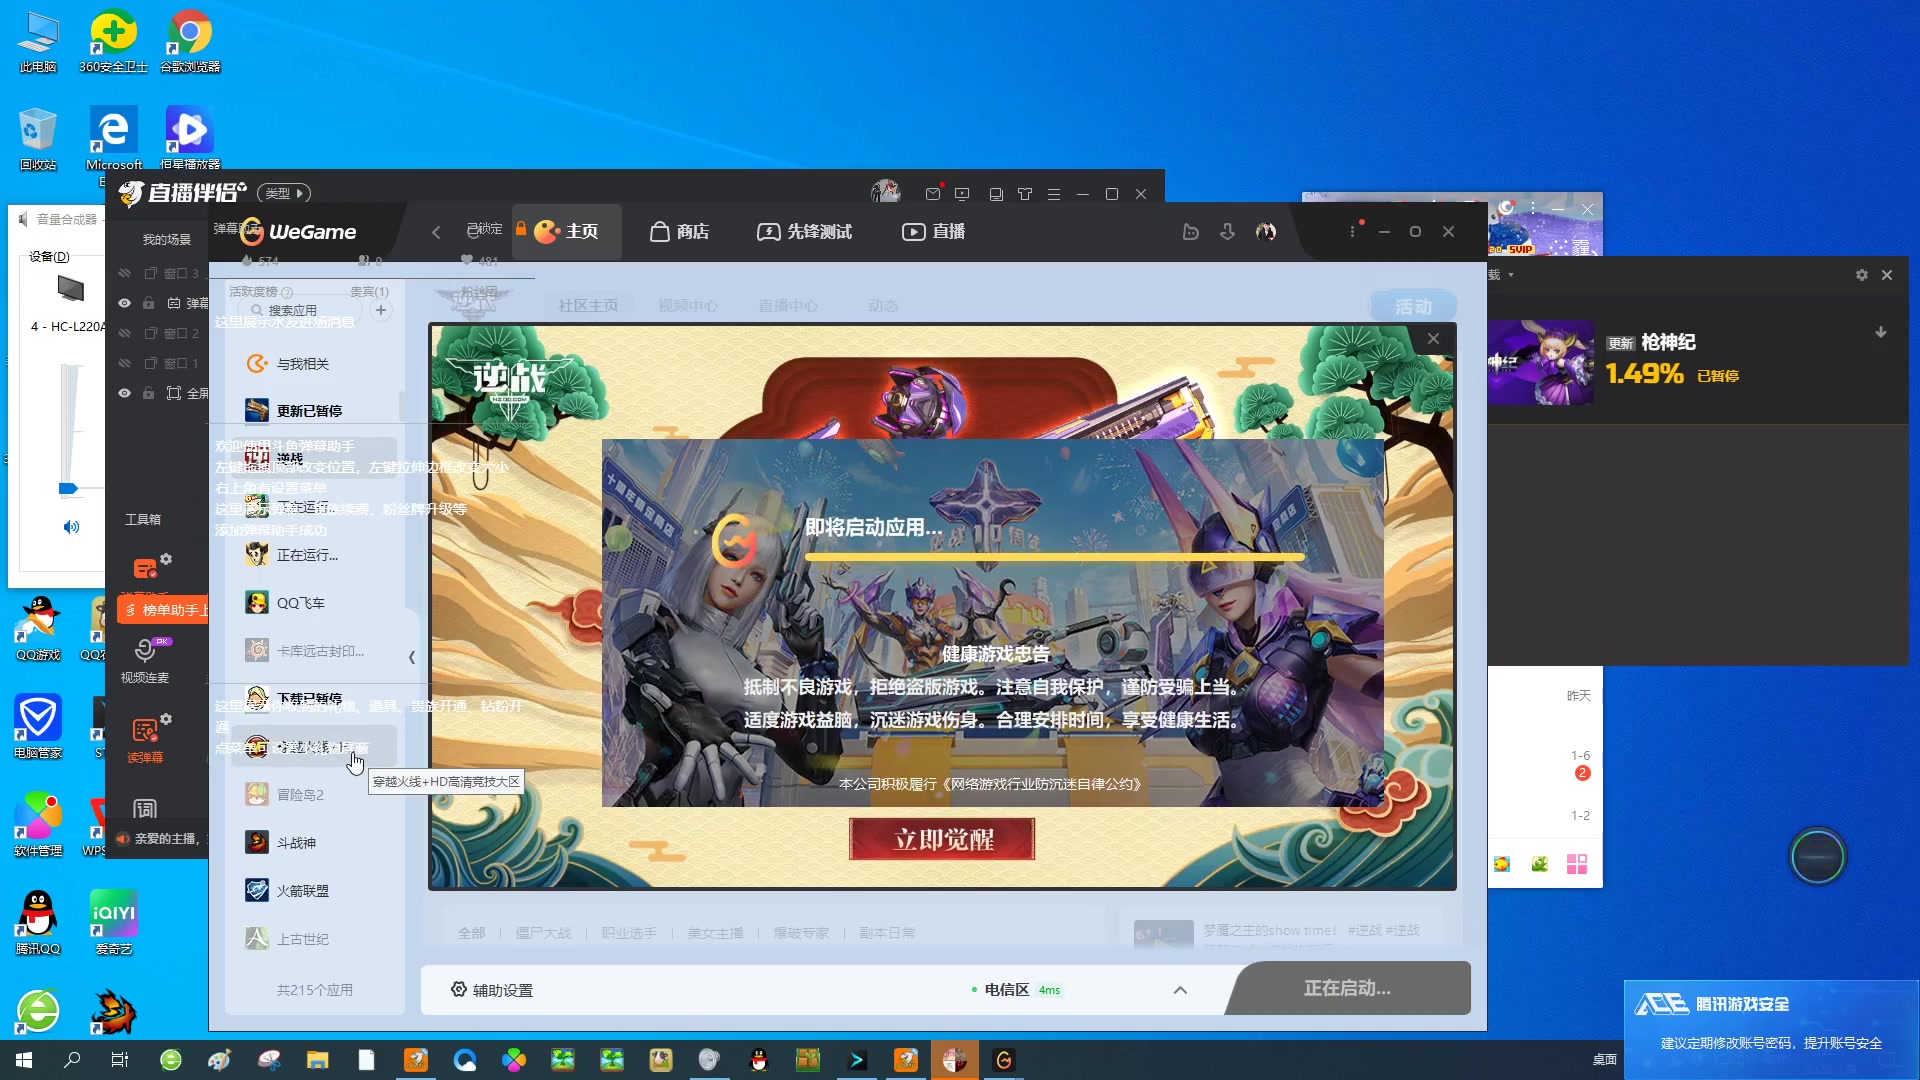Toggle visibility of 弹幕 scene source
The image size is (1920, 1080).
[x=125, y=303]
